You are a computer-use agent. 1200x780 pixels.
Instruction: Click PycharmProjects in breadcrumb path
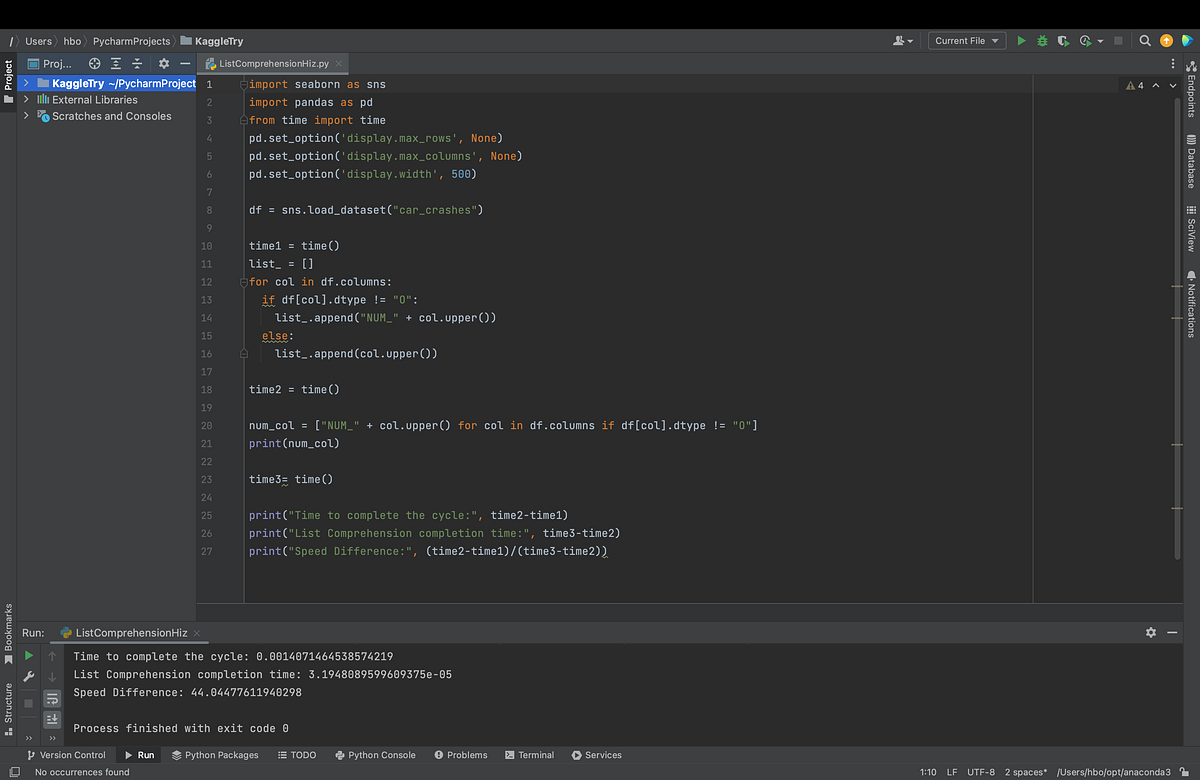[x=133, y=41]
